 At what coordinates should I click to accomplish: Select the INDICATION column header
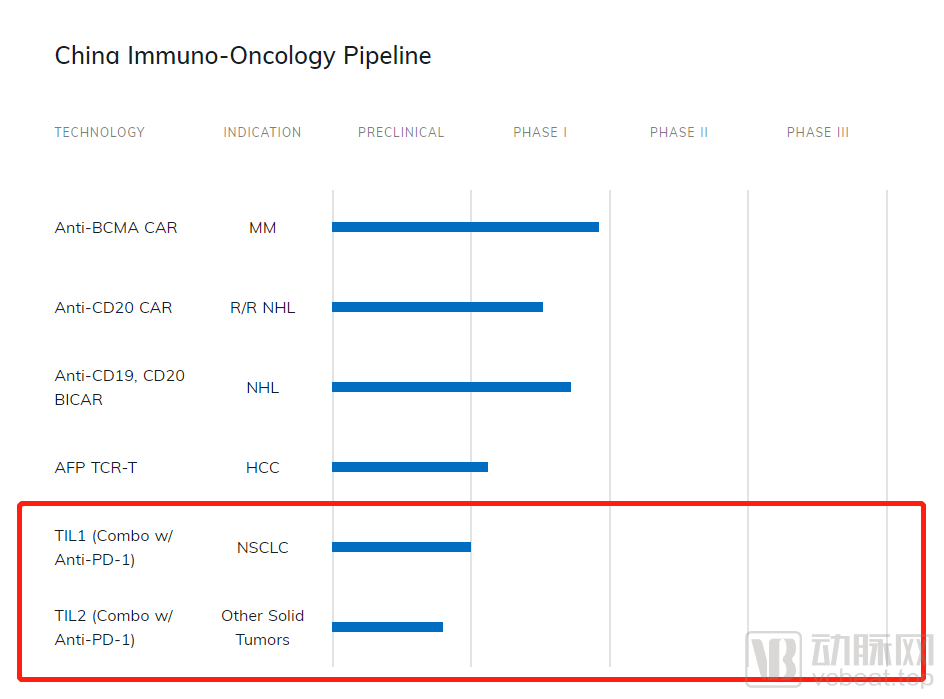tap(262, 132)
